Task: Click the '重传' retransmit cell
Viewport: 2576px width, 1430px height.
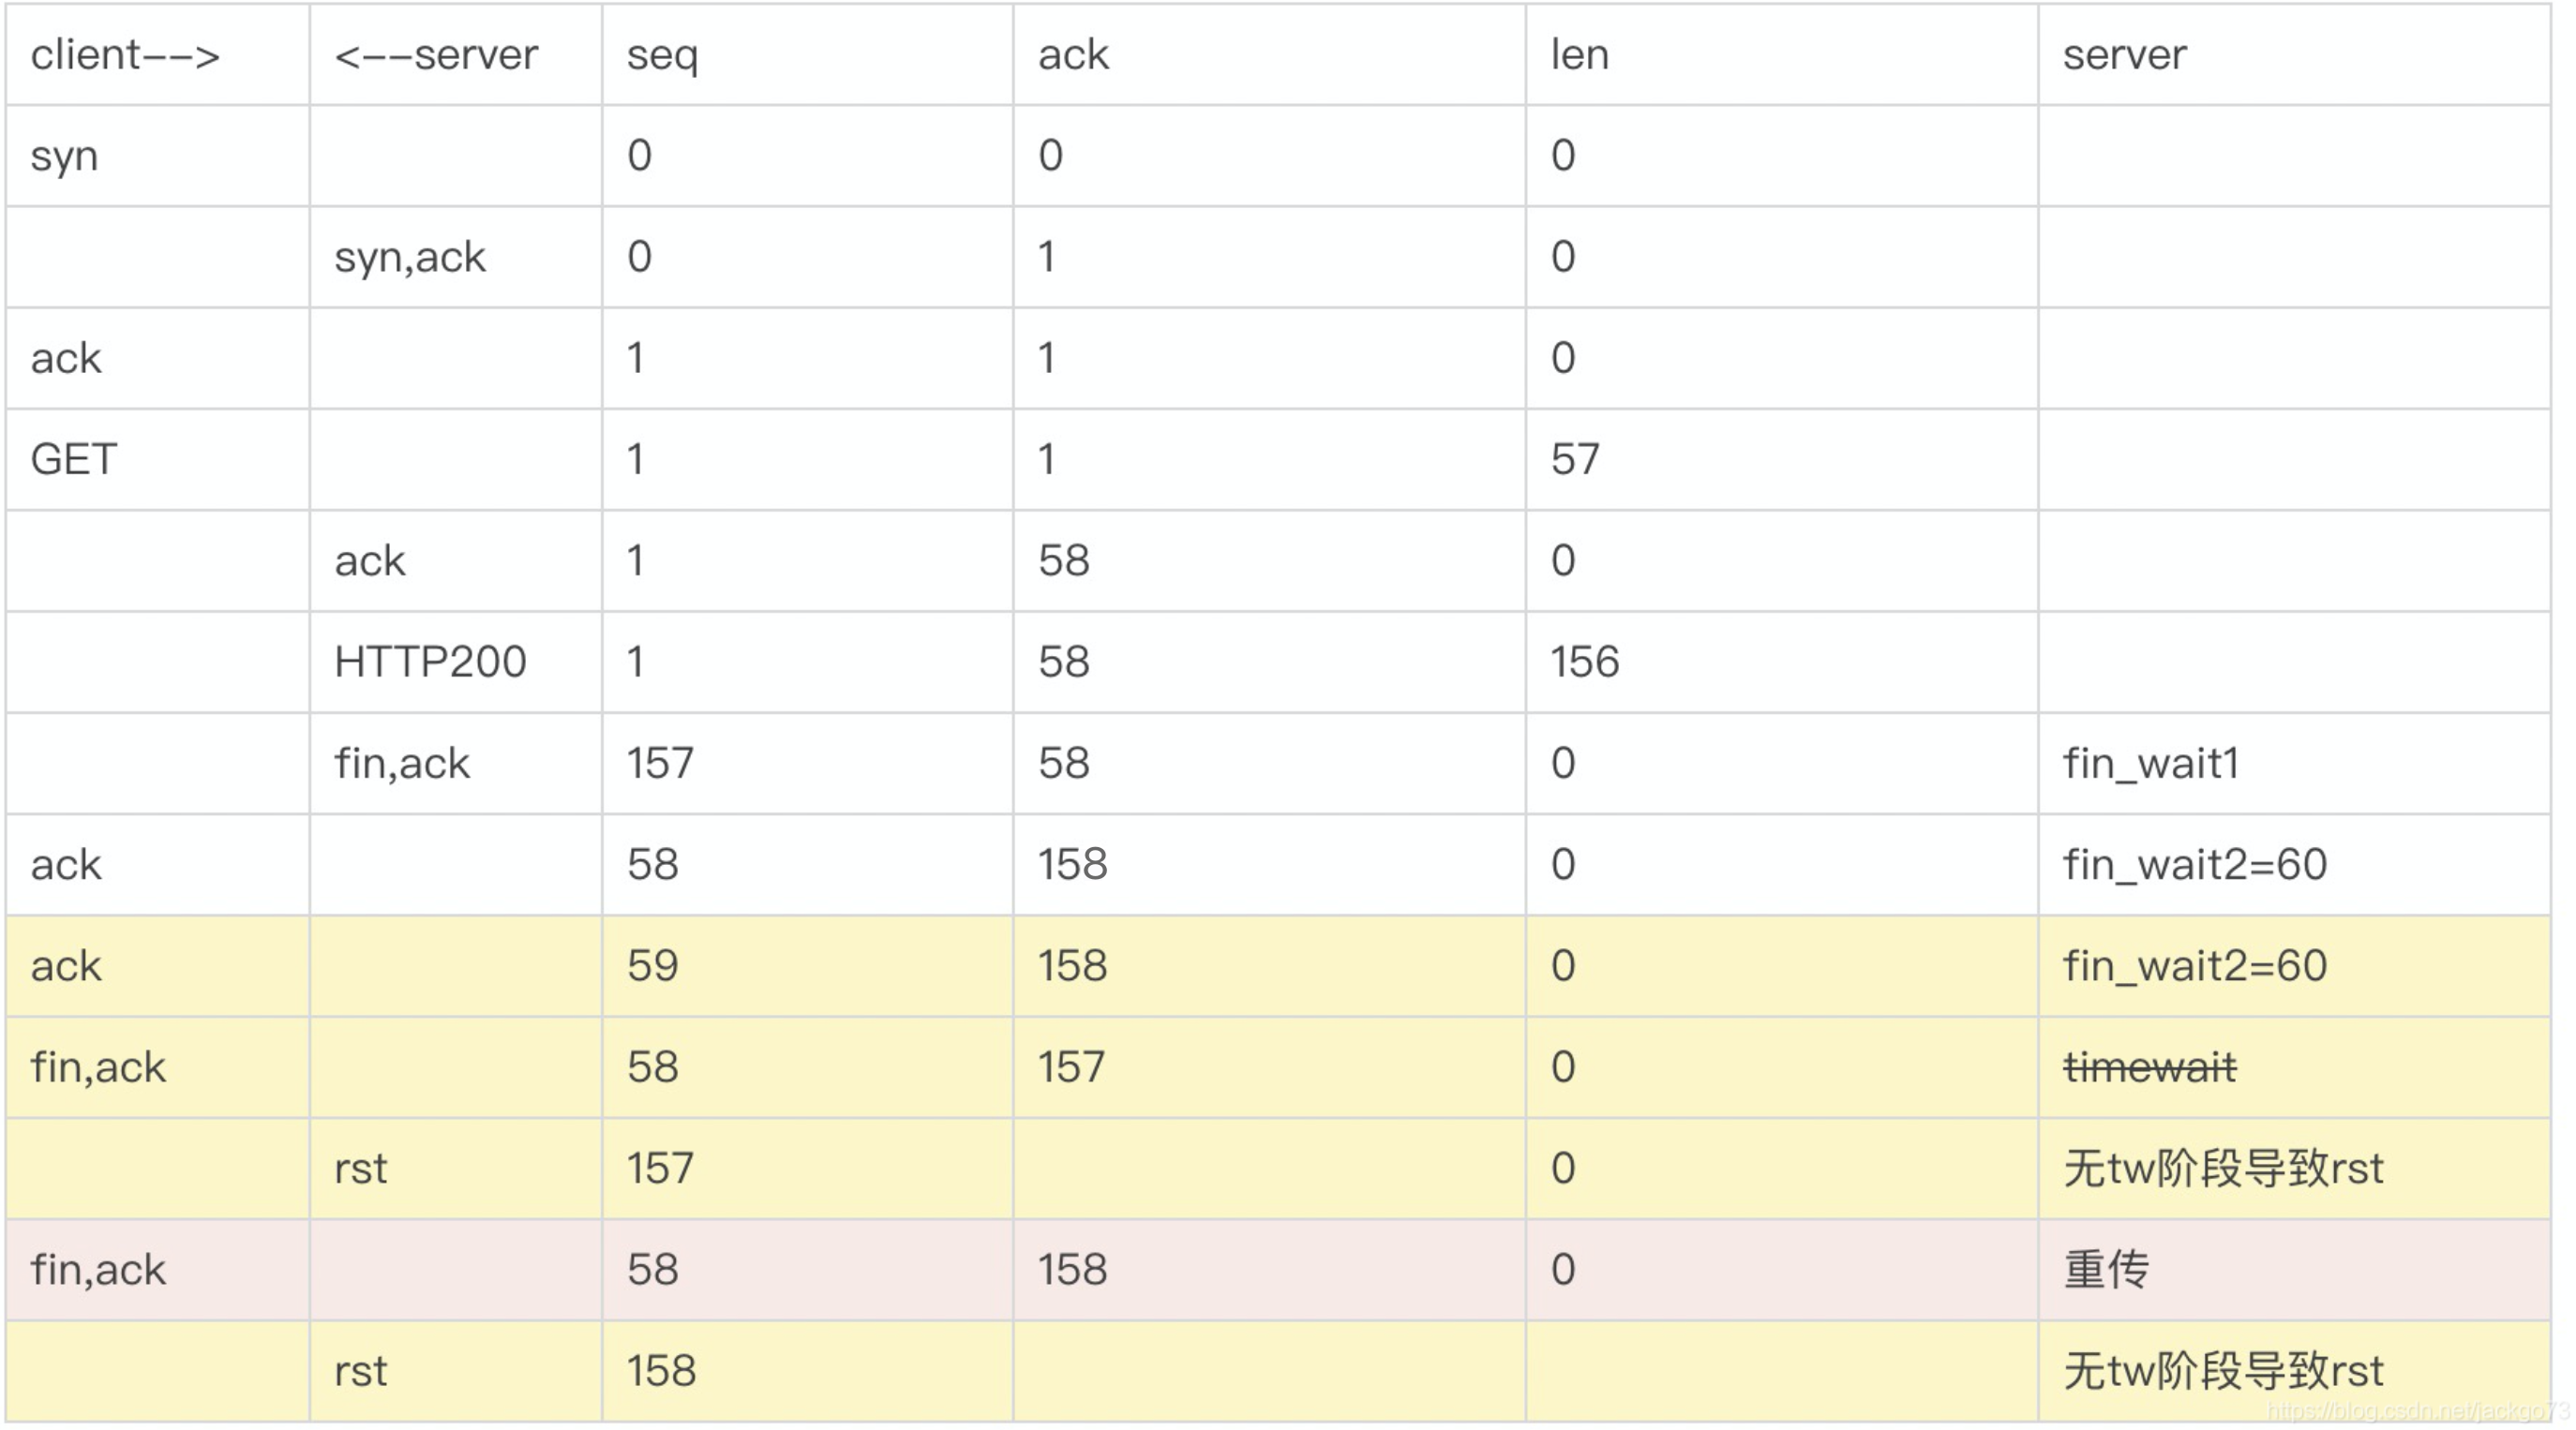Action: click(2105, 1270)
